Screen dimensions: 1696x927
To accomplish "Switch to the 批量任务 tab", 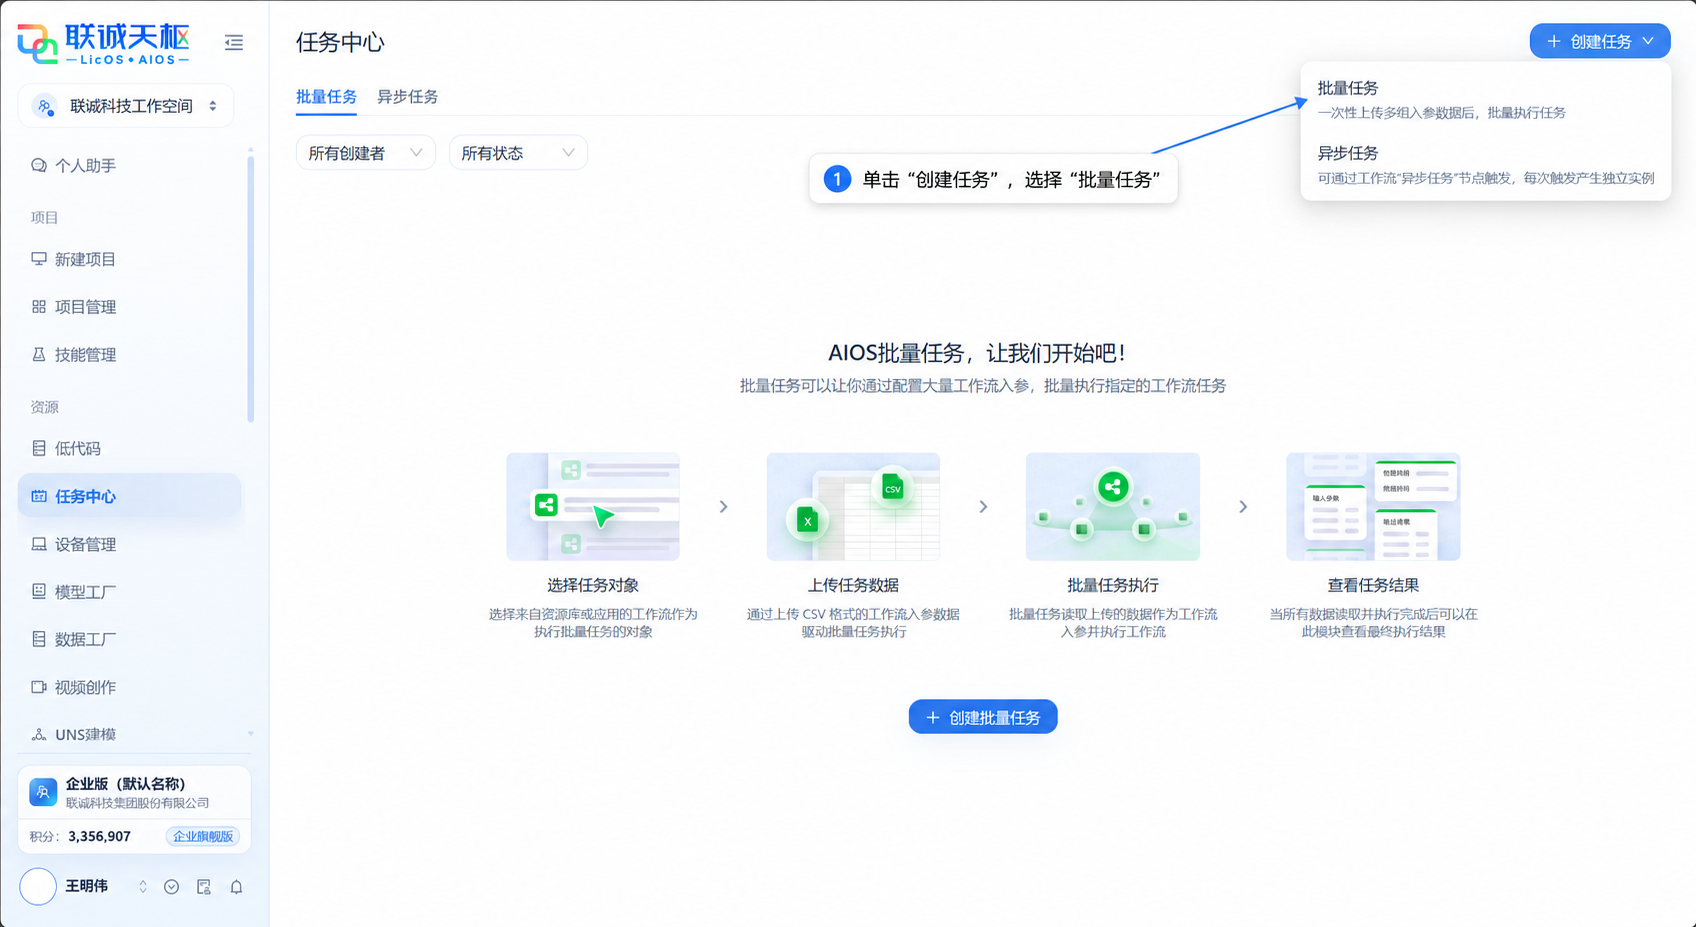I will [326, 97].
